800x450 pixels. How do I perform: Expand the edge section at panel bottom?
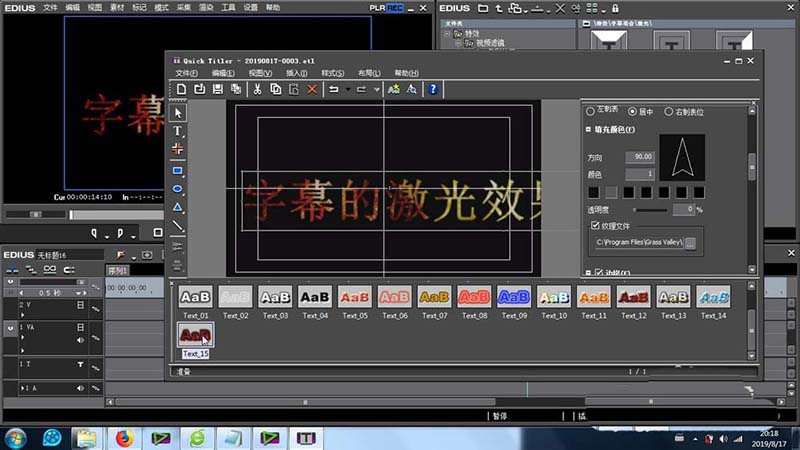click(x=588, y=273)
